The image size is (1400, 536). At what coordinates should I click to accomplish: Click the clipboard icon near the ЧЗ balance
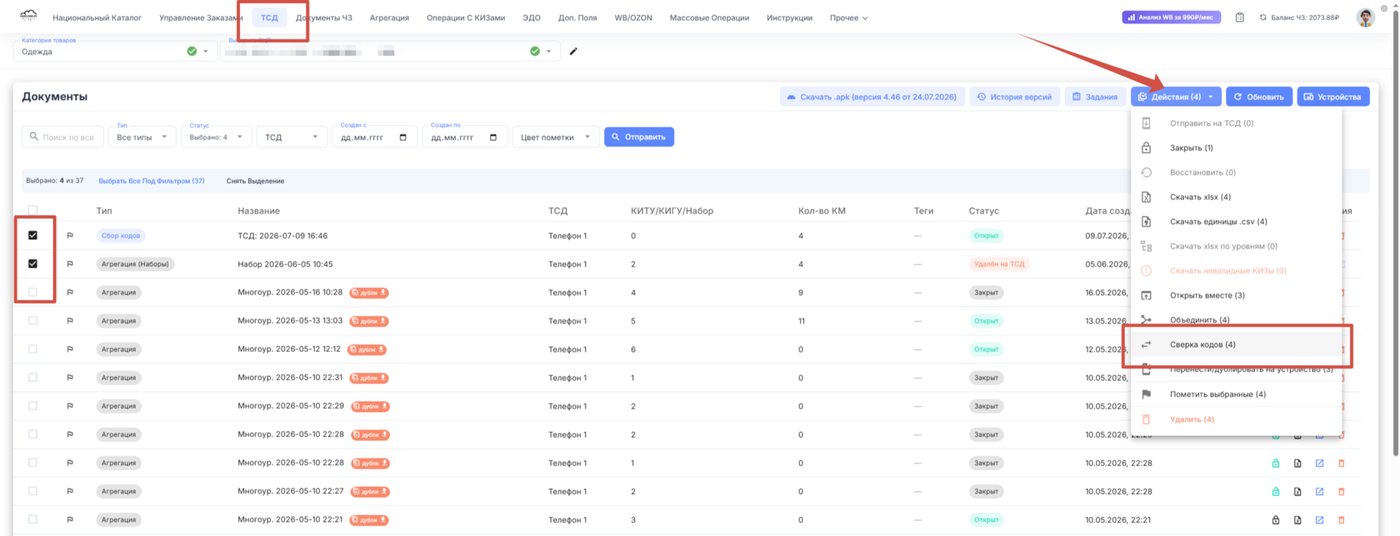[1240, 18]
